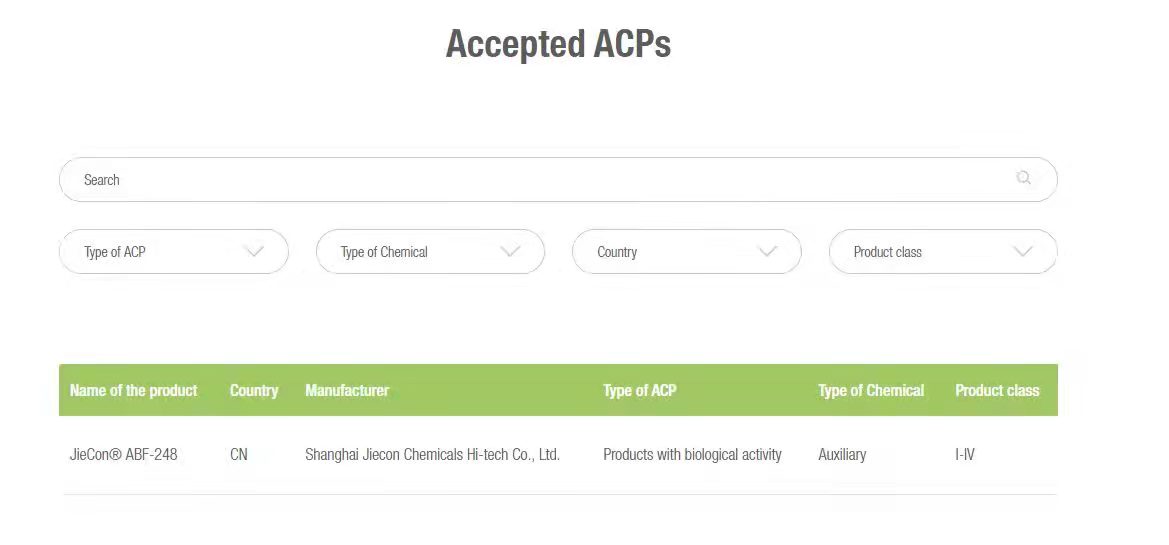Click the Product class table header

click(997, 390)
